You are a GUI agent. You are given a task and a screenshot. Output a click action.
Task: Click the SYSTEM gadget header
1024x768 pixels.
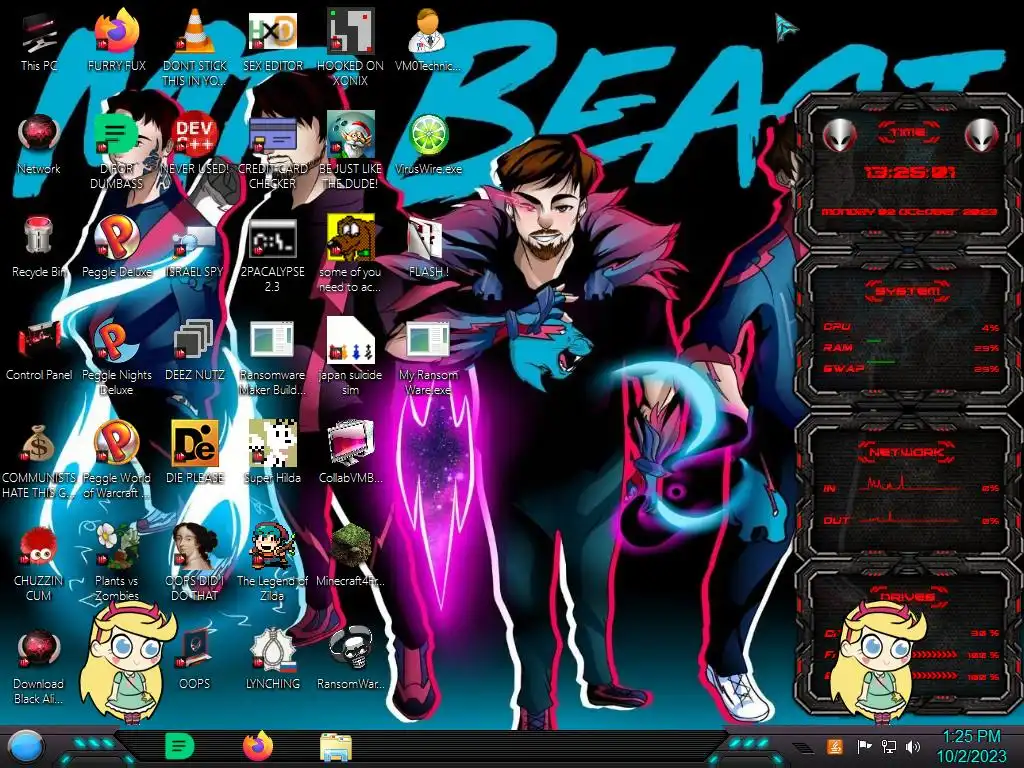point(908,291)
